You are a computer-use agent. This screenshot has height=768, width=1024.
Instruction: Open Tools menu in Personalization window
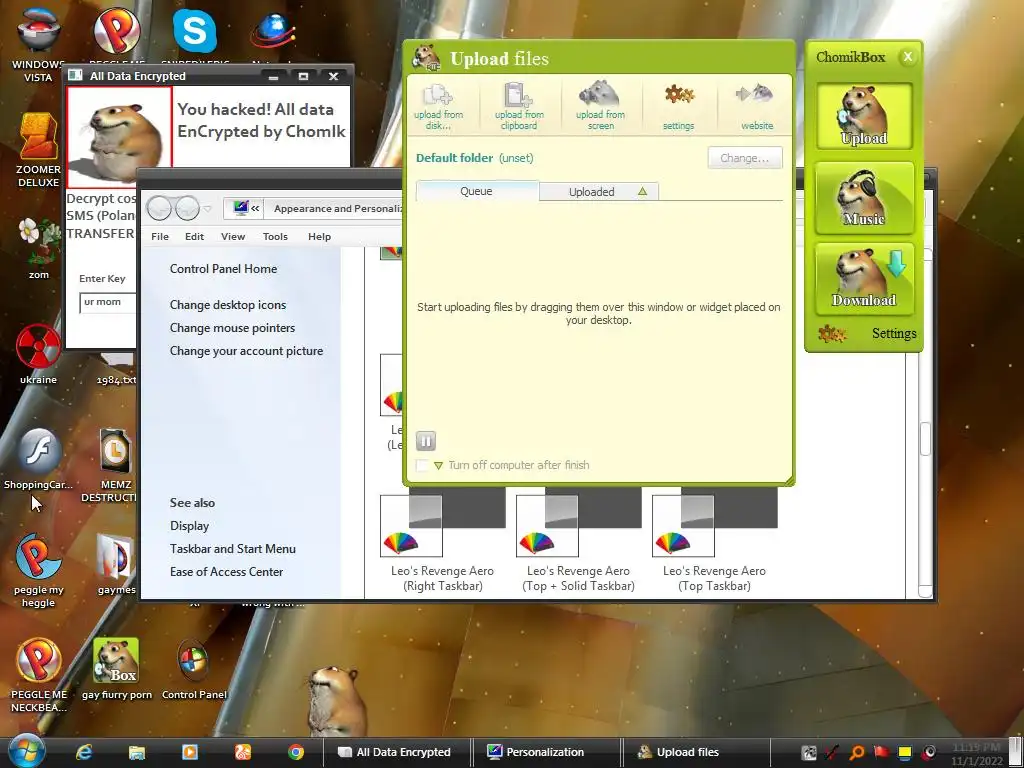click(x=275, y=236)
